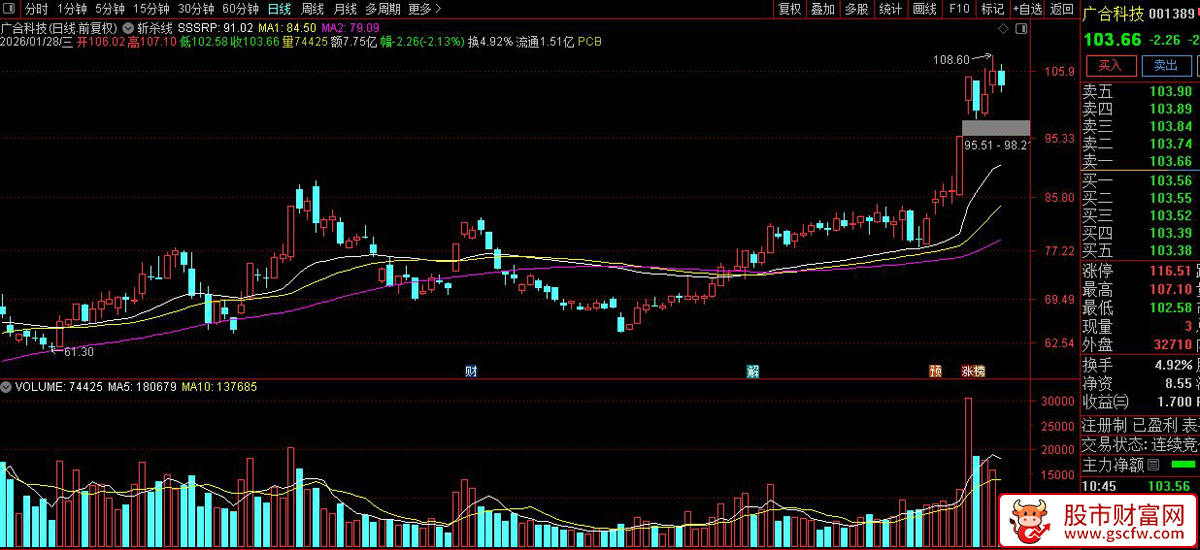Add stock via +自选 button
1200x550 pixels.
1027,9
